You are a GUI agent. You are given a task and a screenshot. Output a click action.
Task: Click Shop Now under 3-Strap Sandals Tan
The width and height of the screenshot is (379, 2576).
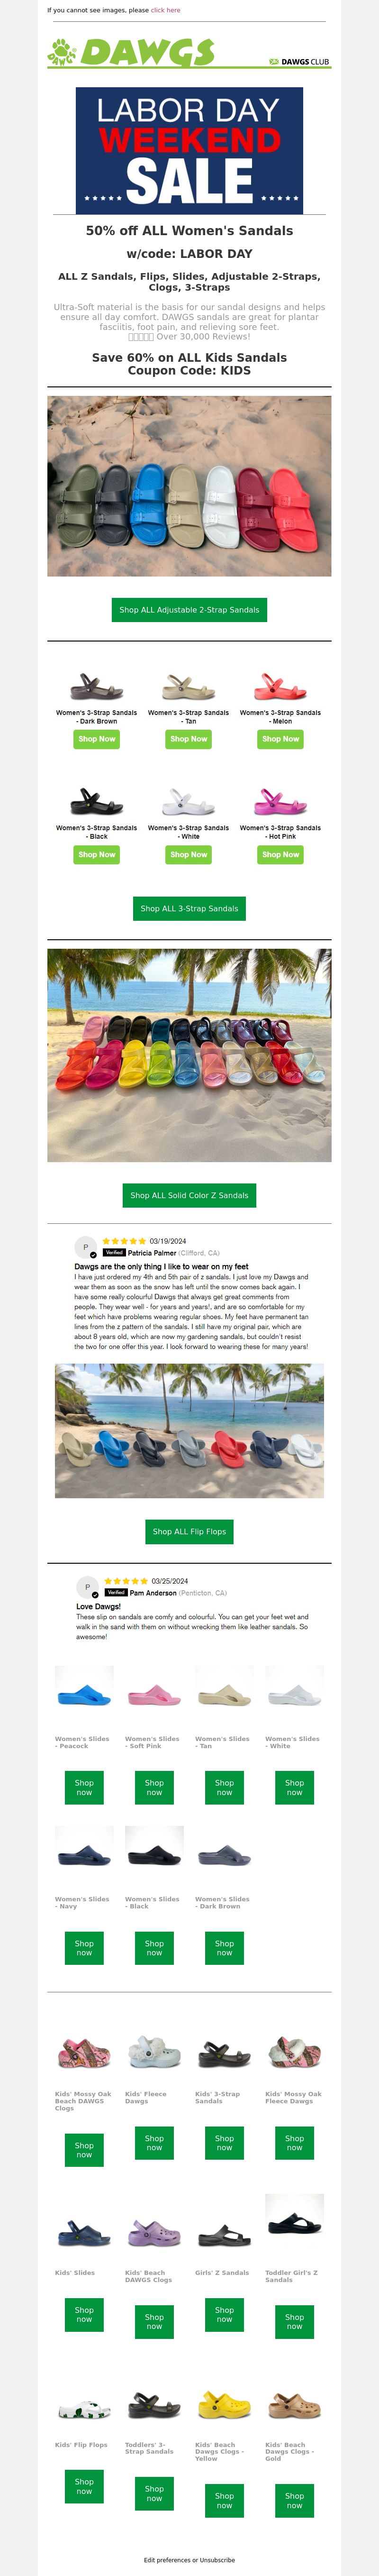[188, 739]
